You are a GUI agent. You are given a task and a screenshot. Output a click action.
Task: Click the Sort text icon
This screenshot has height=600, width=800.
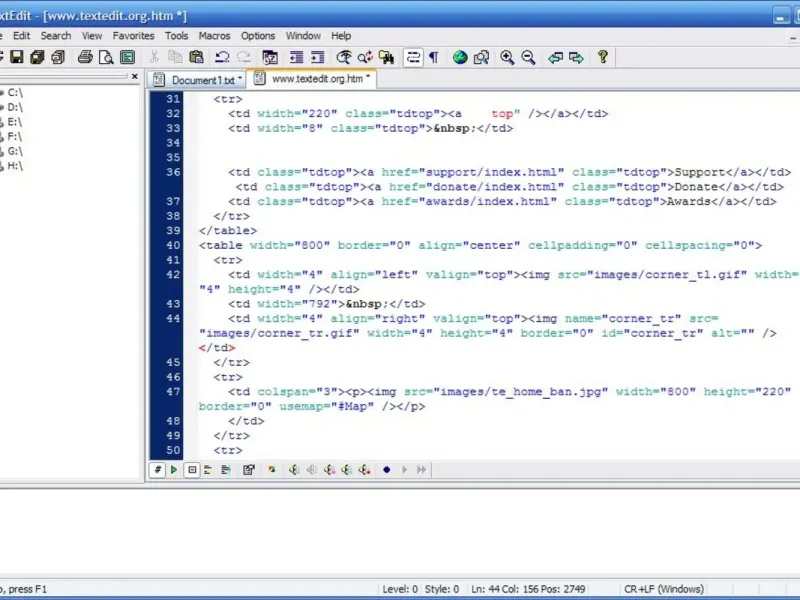coord(270,57)
